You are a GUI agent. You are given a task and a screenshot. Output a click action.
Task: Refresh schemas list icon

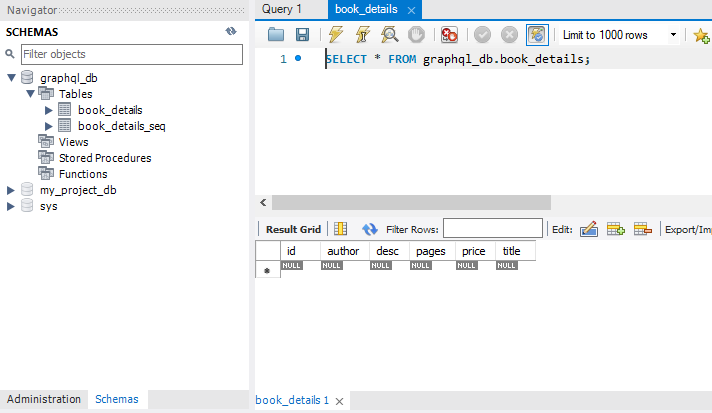pos(231,31)
